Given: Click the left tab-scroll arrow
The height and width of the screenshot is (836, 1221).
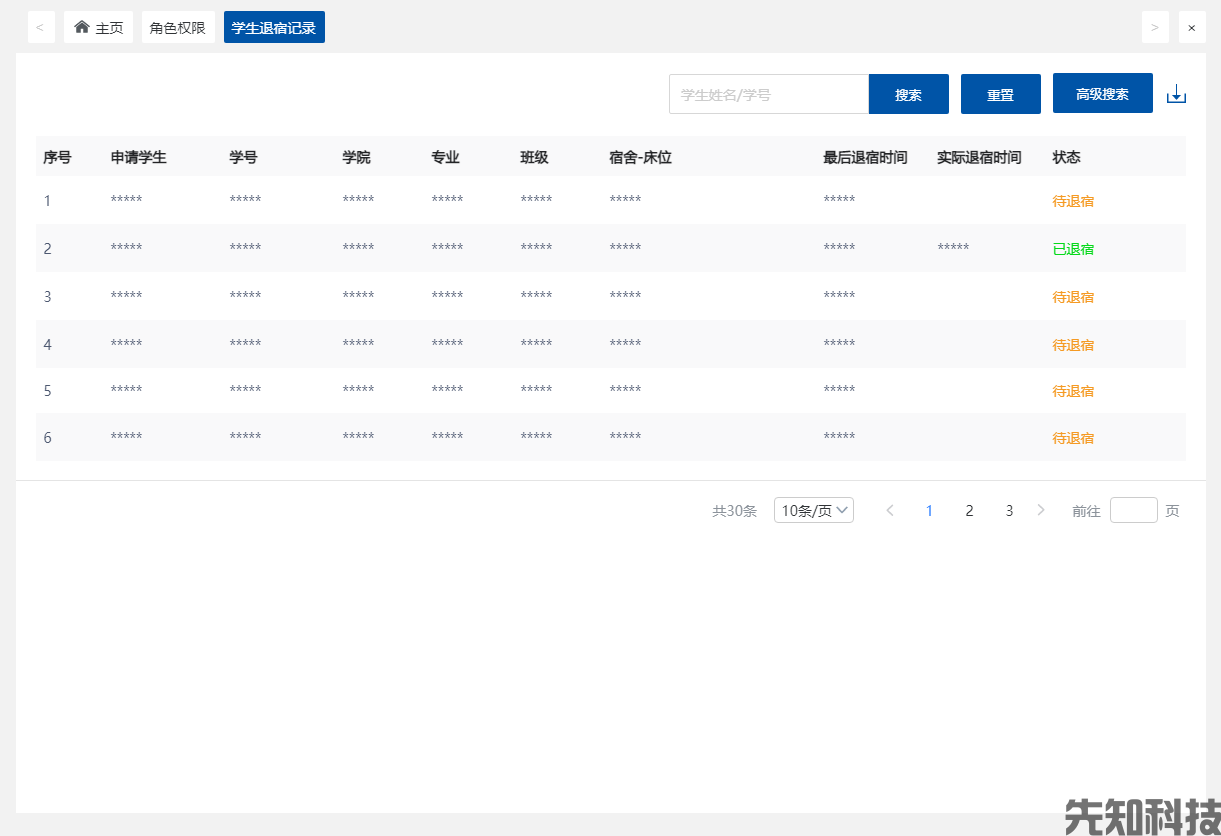Looking at the screenshot, I should [x=40, y=27].
